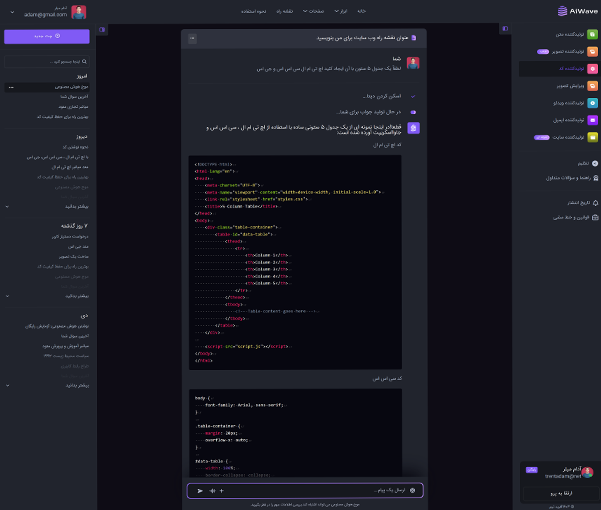Image resolution: width=601 pixels, height=510 pixels.
Task: Click the AI bot avatar in reply
Action: pos(413,128)
